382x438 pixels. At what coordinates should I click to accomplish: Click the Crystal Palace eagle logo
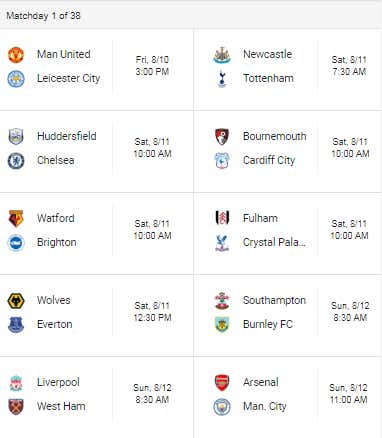pos(222,243)
